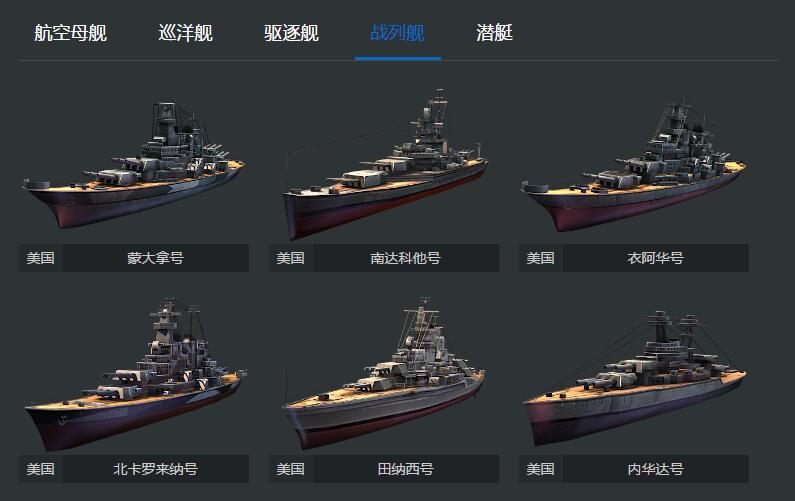Click the 蒙大拿号 name label
This screenshot has width=795, height=501.
(x=156, y=258)
